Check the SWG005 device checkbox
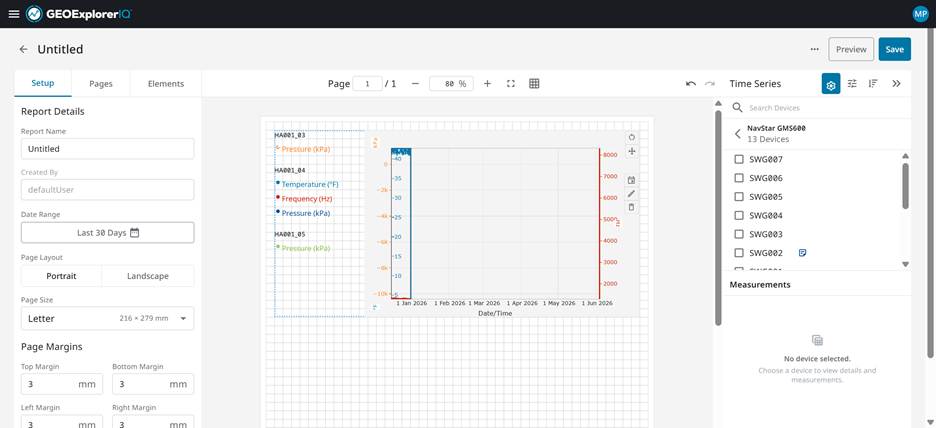 [739, 196]
